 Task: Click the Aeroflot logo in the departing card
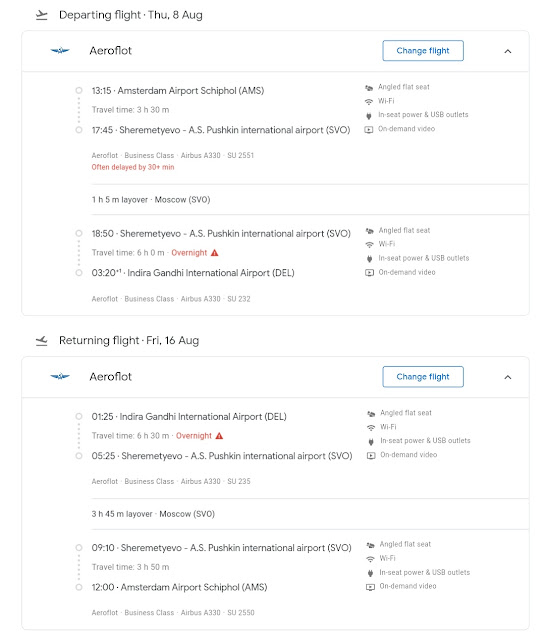(60, 51)
